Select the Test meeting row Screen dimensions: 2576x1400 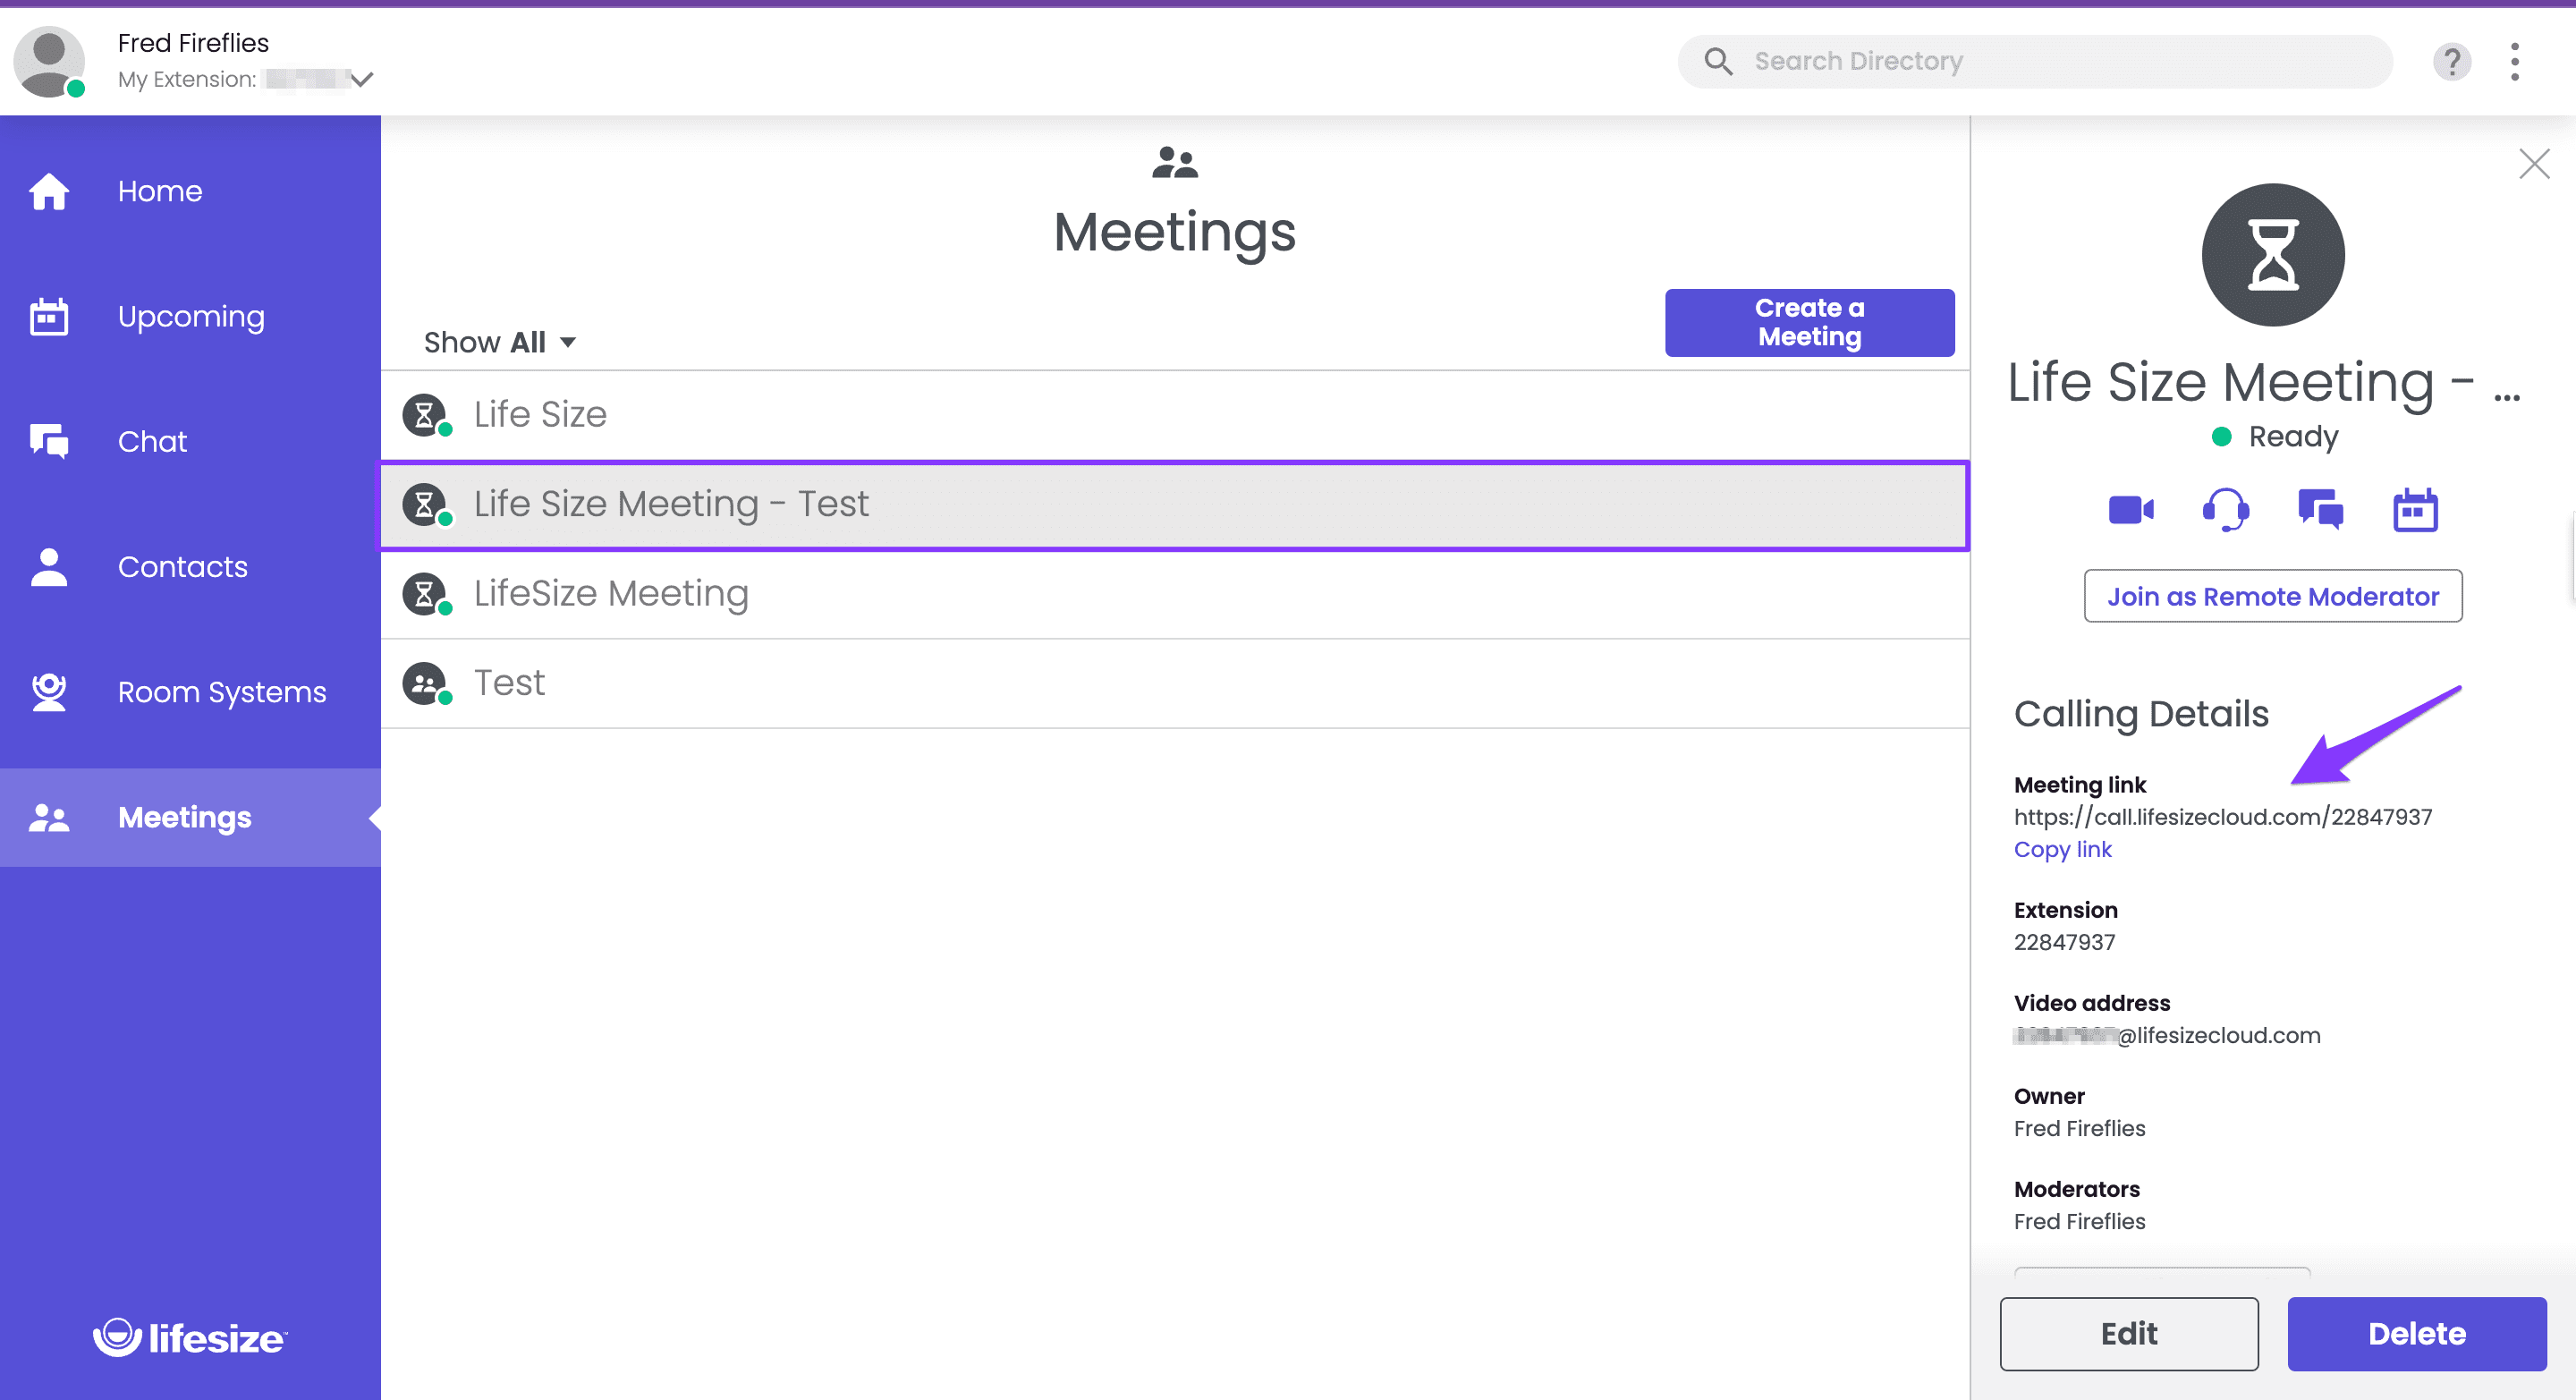(x=1175, y=683)
